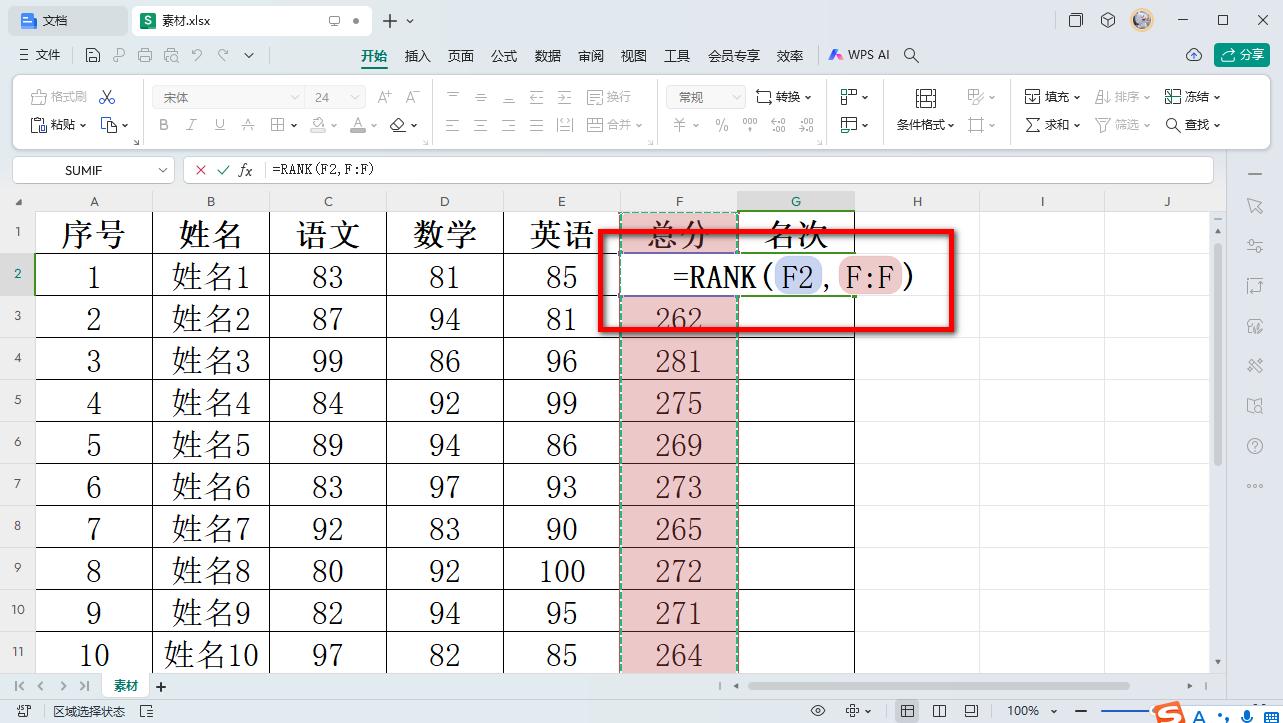The height and width of the screenshot is (723, 1283).
Task: Open the 审阅 Review ribbon tab
Action: [591, 56]
